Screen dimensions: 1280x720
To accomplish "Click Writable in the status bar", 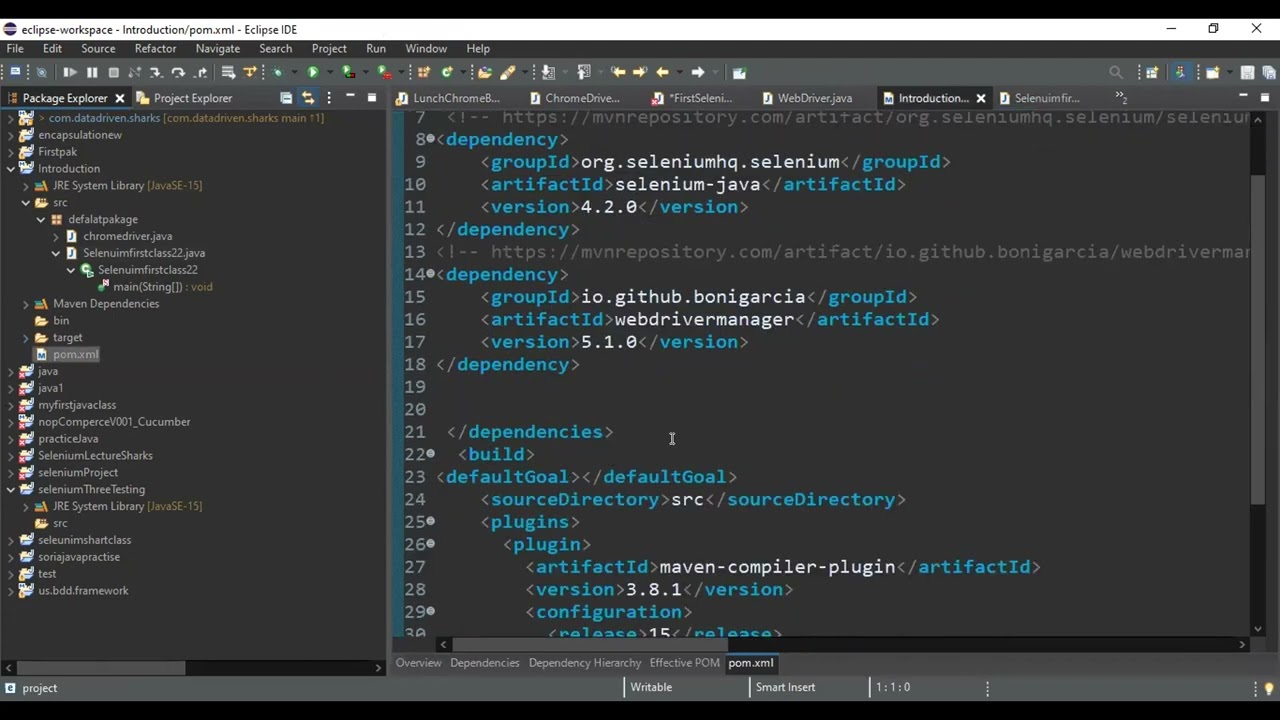I will tap(651, 688).
